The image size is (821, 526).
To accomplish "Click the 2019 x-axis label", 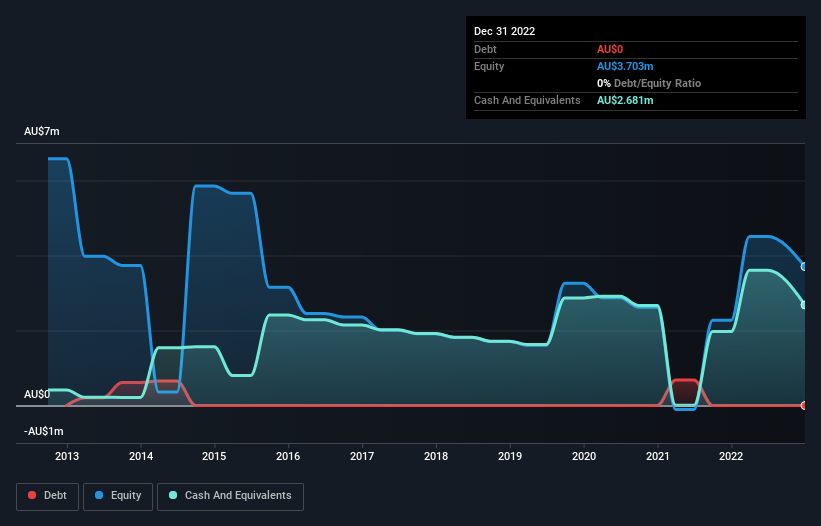I will pyautogui.click(x=509, y=456).
